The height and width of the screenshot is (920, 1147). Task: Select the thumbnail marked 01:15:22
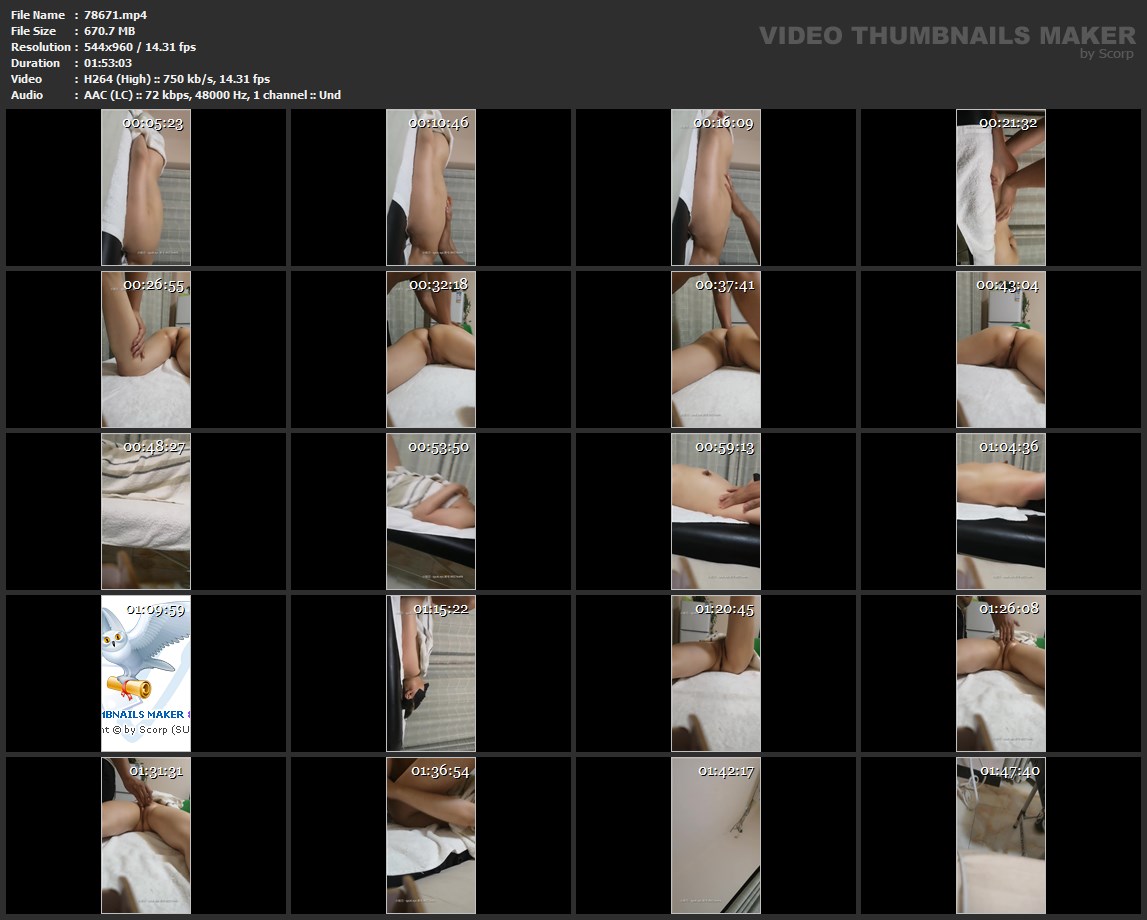431,674
